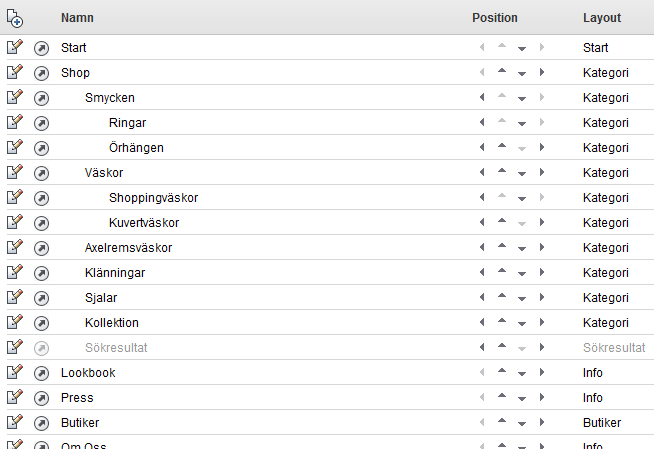The width and height of the screenshot is (654, 449).
Task: Open the Shop page via arrow icon
Action: [x=41, y=73]
